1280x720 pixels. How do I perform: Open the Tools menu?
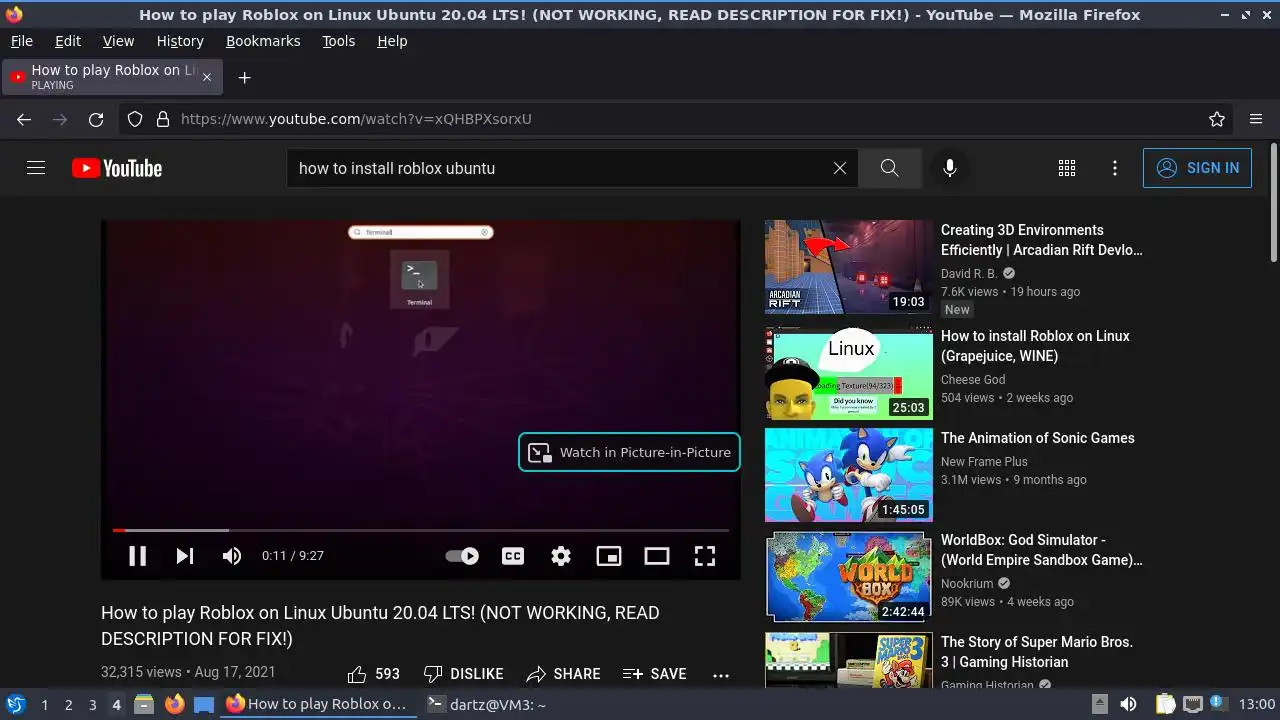pyautogui.click(x=338, y=41)
